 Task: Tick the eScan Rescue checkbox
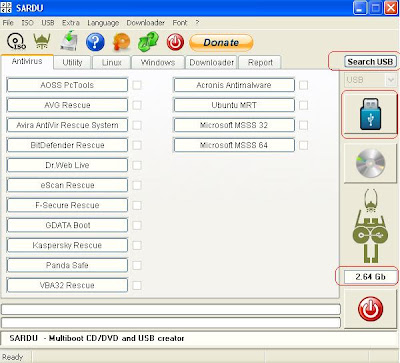[x=137, y=185]
